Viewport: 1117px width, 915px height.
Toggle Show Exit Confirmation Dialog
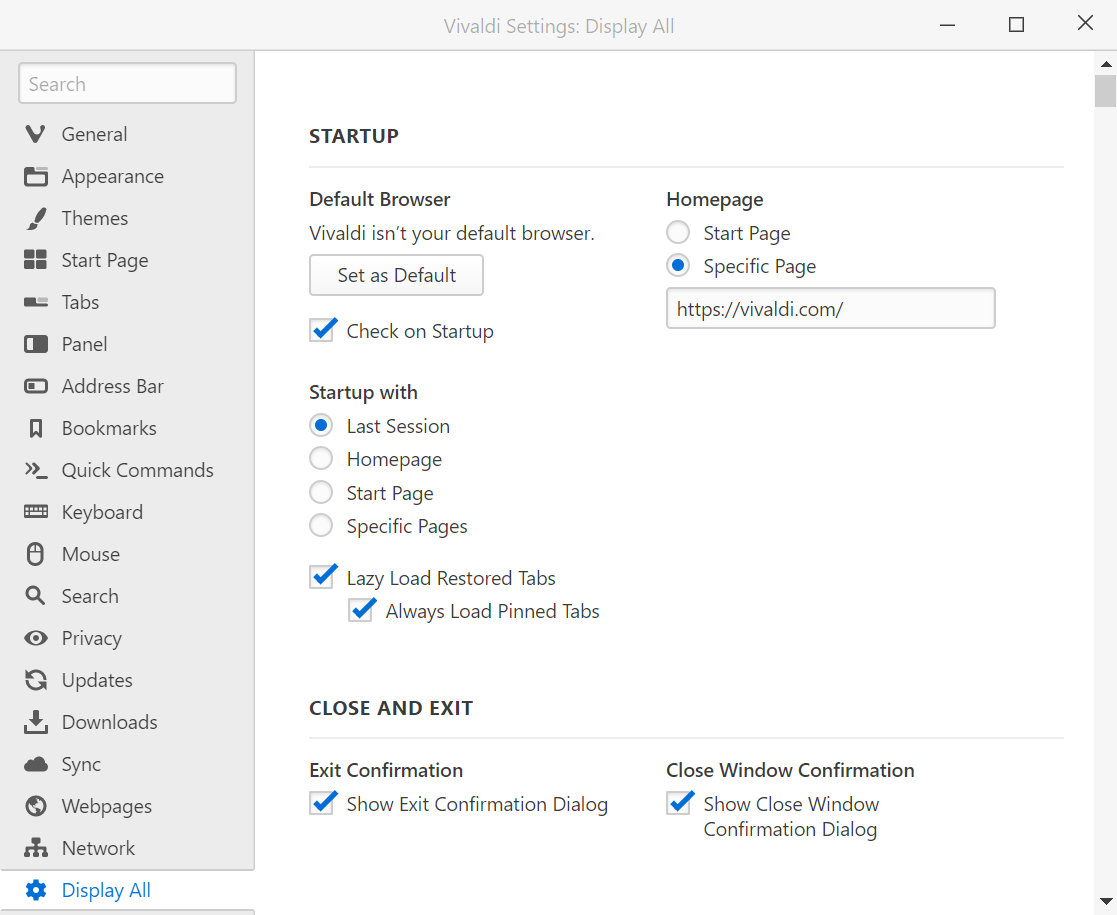pos(323,802)
